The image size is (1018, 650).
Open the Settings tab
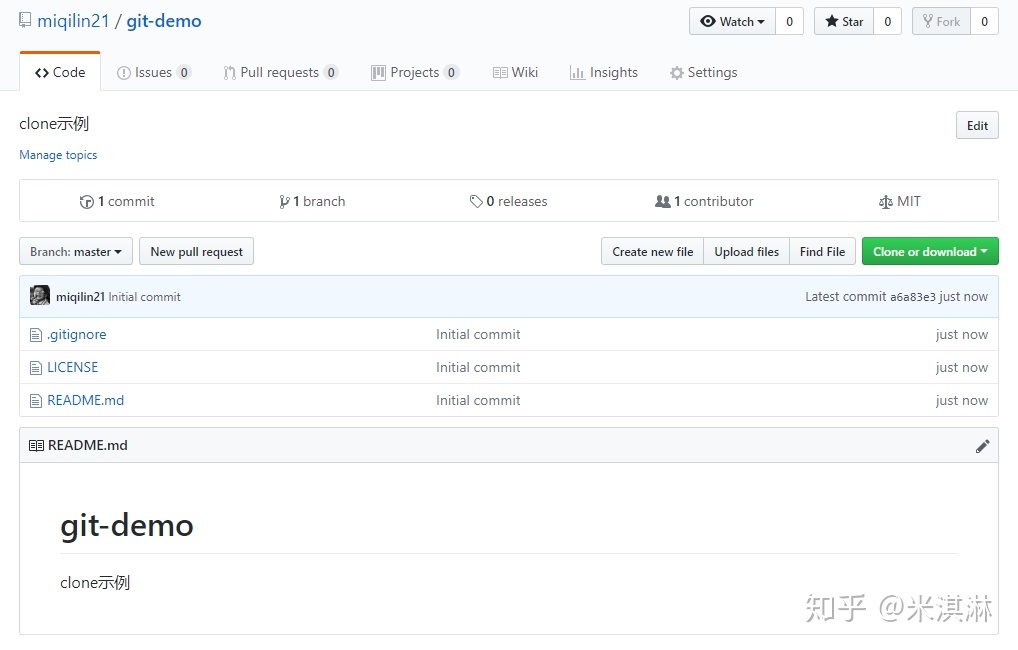pyautogui.click(x=704, y=72)
